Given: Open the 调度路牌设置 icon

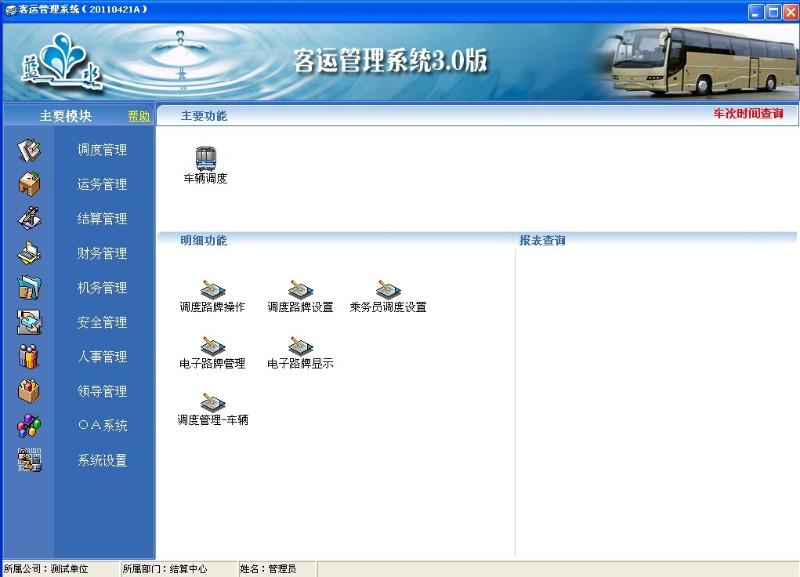Looking at the screenshot, I should tap(301, 290).
